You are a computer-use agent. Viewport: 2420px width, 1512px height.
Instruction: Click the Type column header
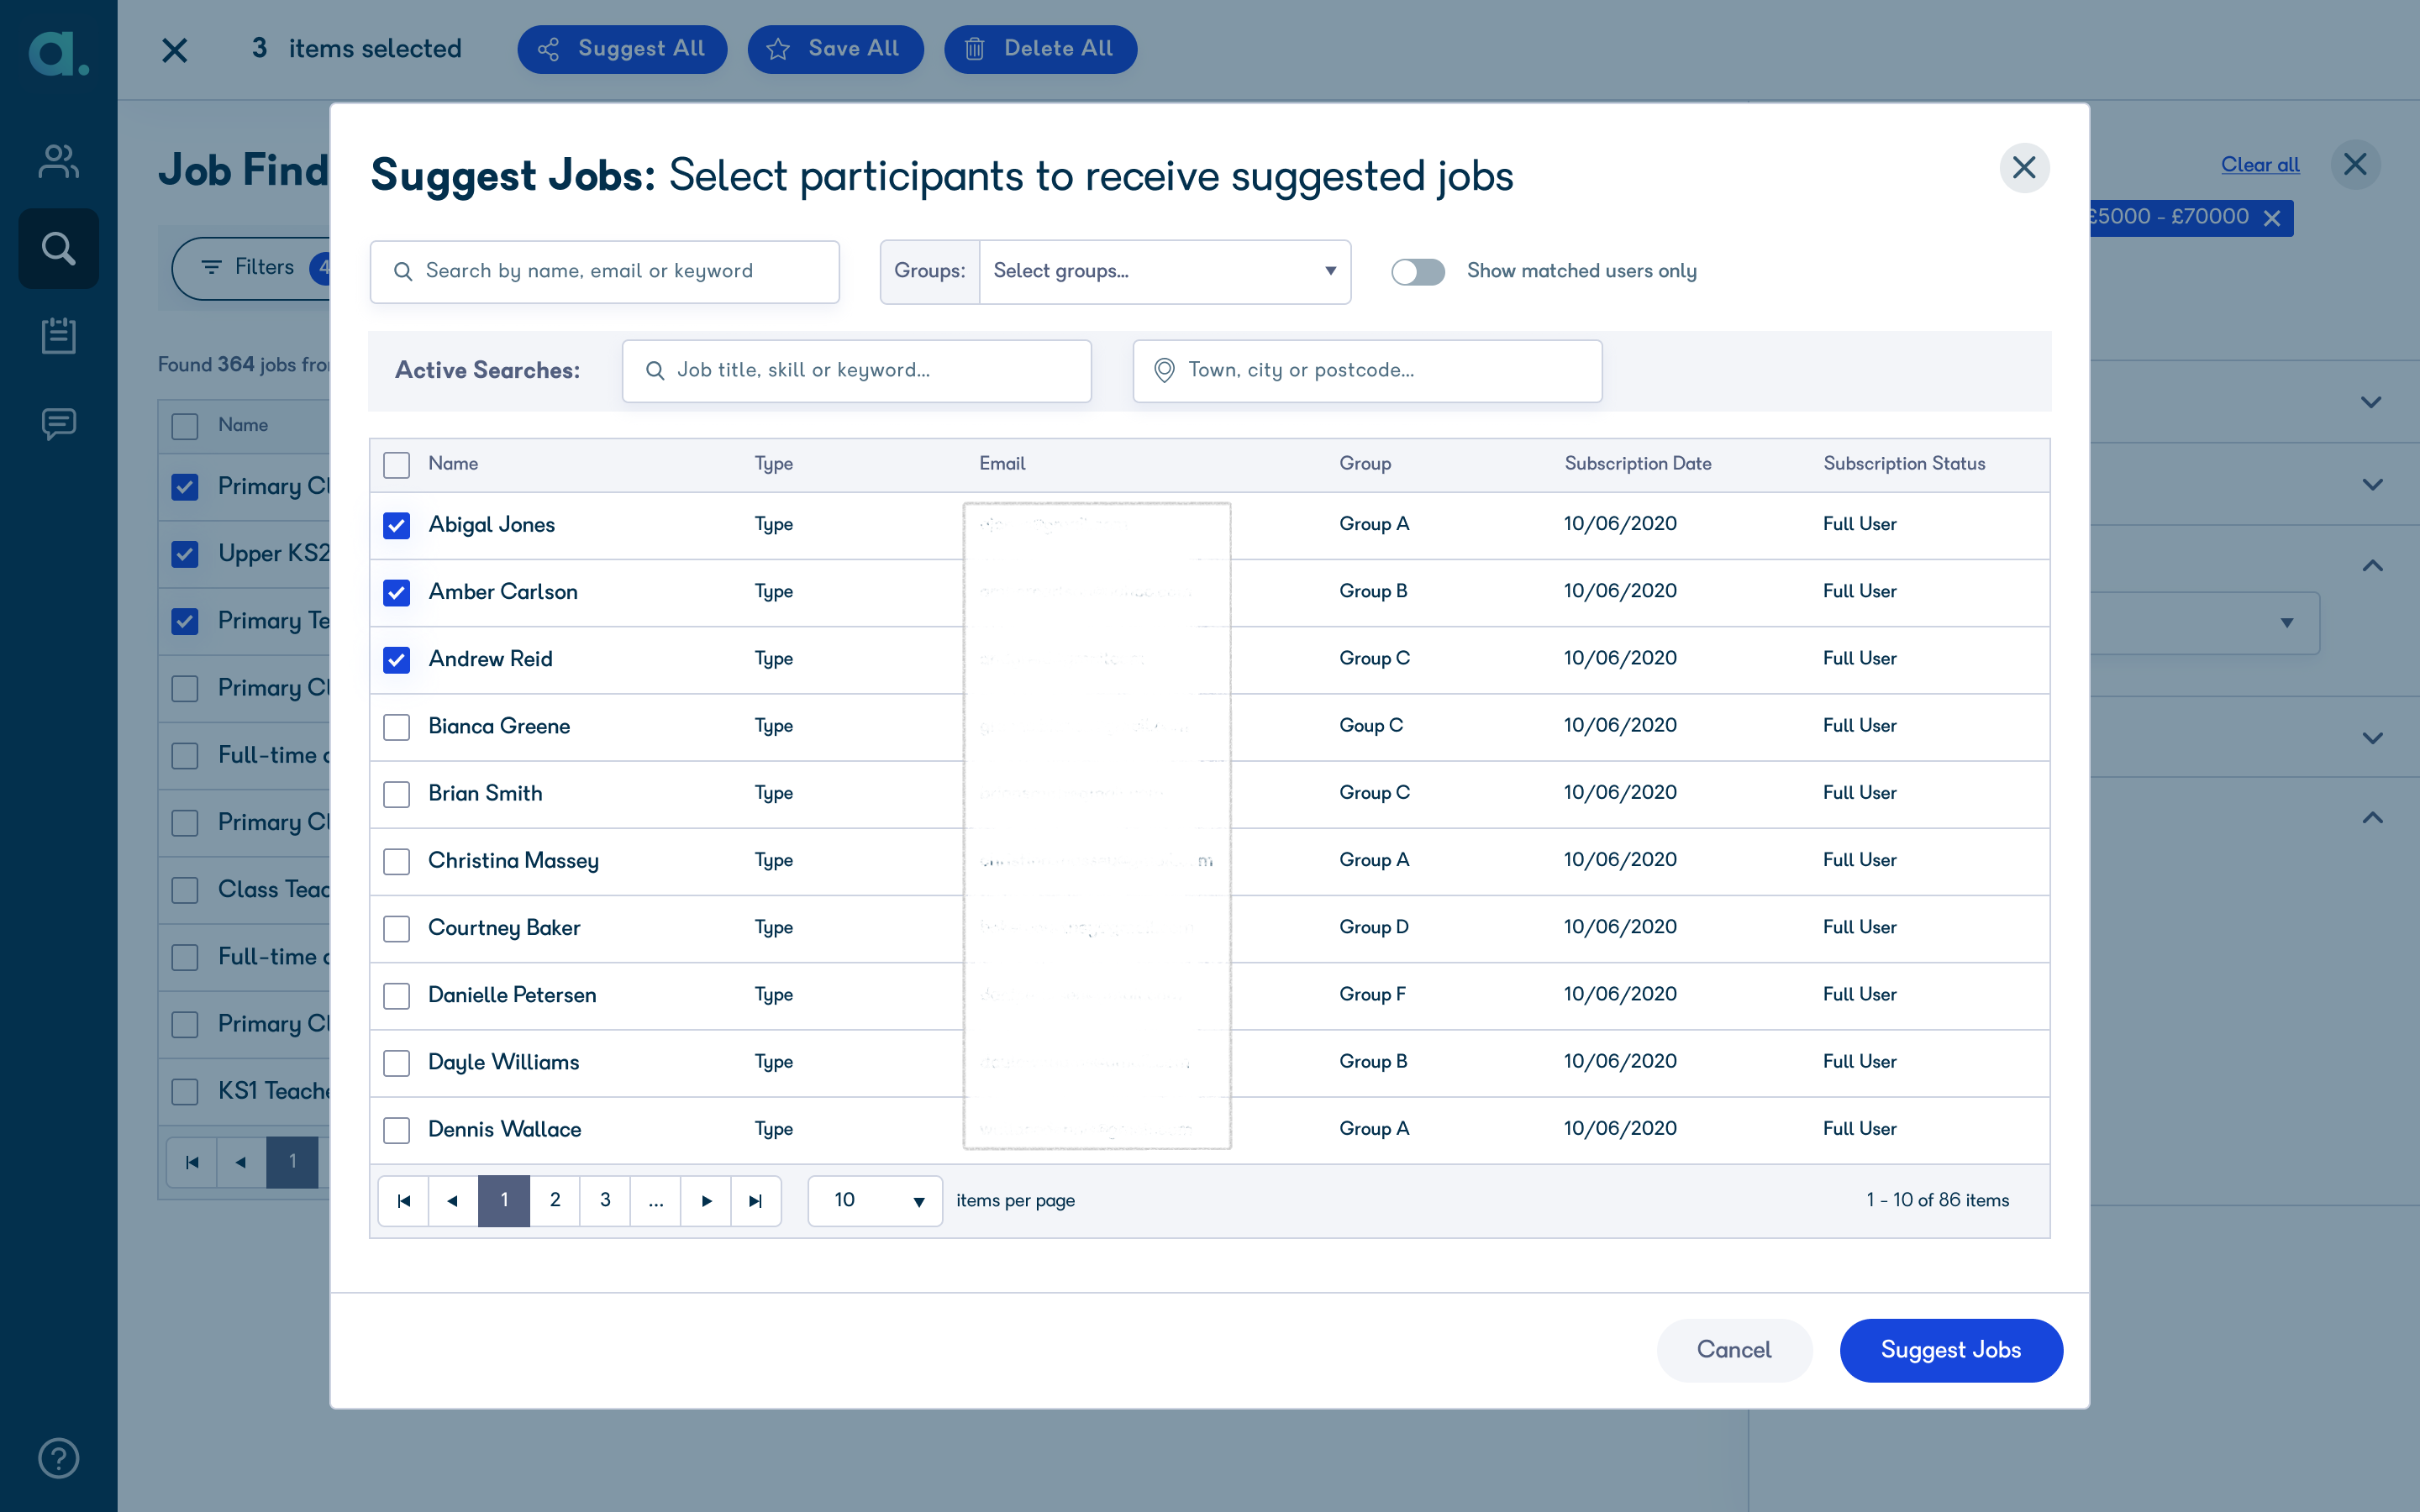point(773,464)
